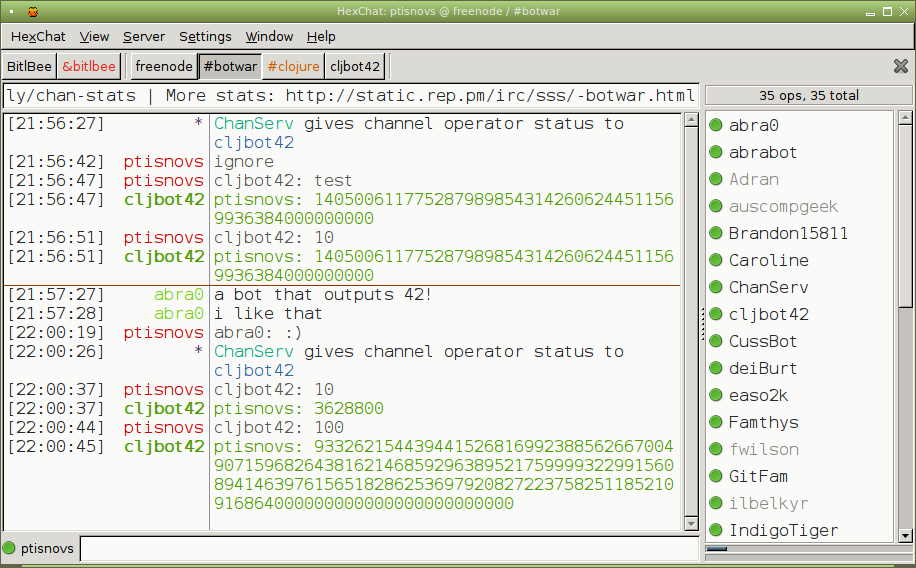
Task: Switch to the #clojure channel tab
Action: [x=293, y=67]
